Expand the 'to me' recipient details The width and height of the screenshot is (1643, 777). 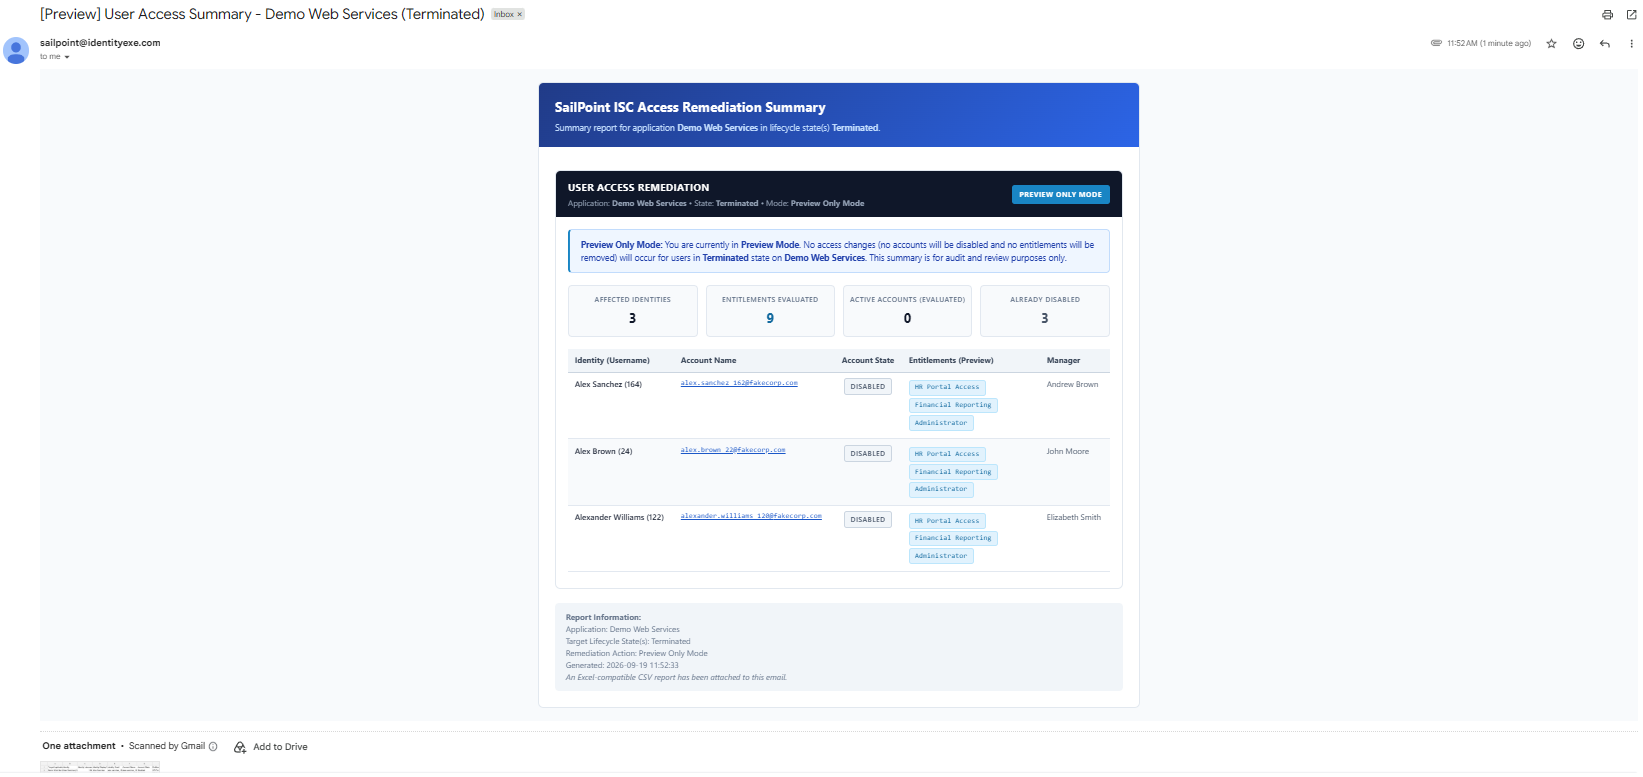click(x=67, y=57)
